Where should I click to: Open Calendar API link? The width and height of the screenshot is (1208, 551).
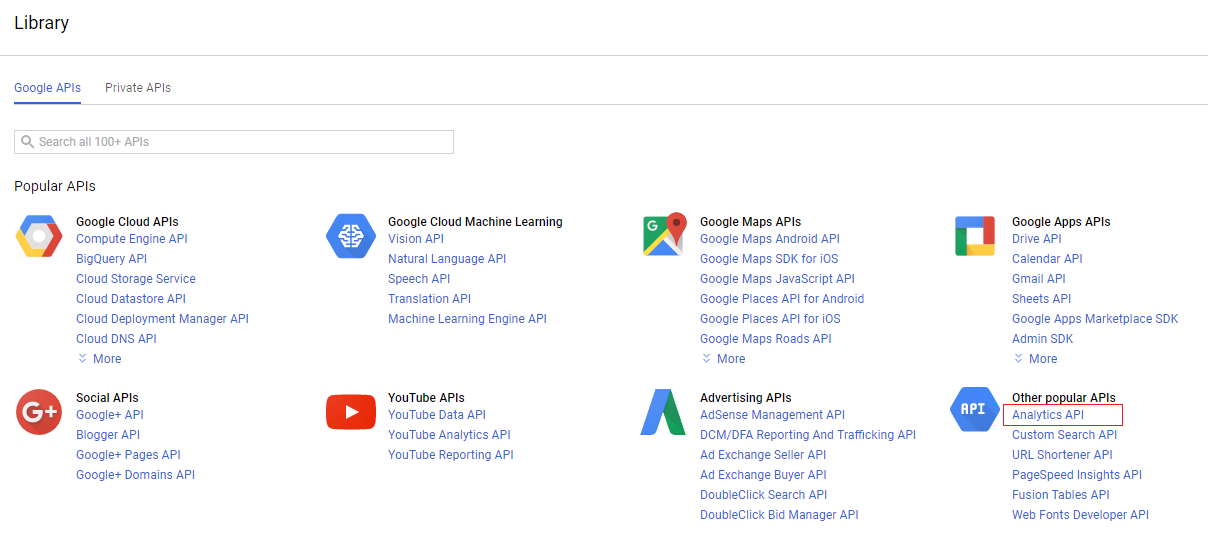click(1047, 259)
